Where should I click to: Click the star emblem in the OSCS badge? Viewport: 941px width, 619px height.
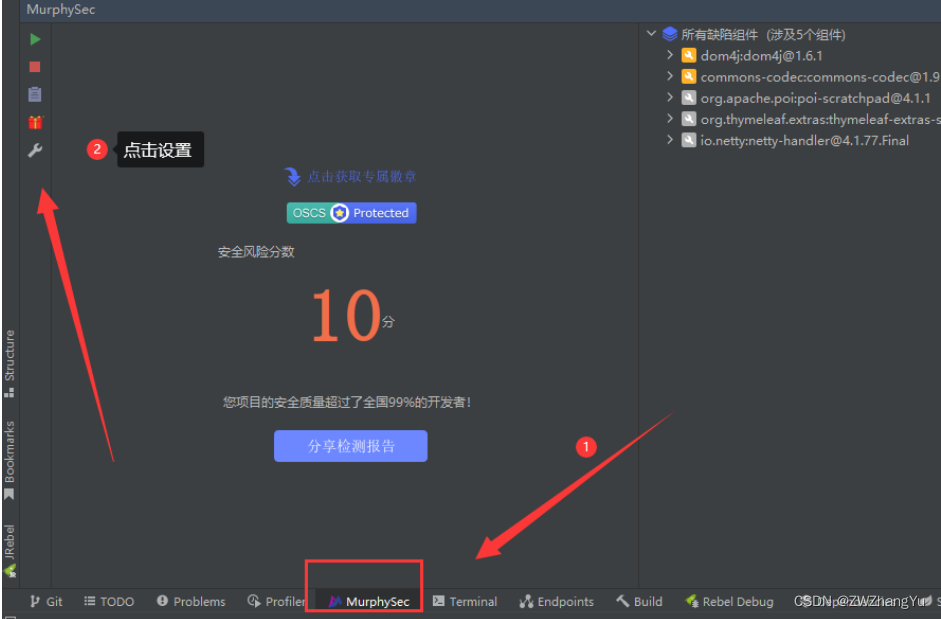(340, 213)
